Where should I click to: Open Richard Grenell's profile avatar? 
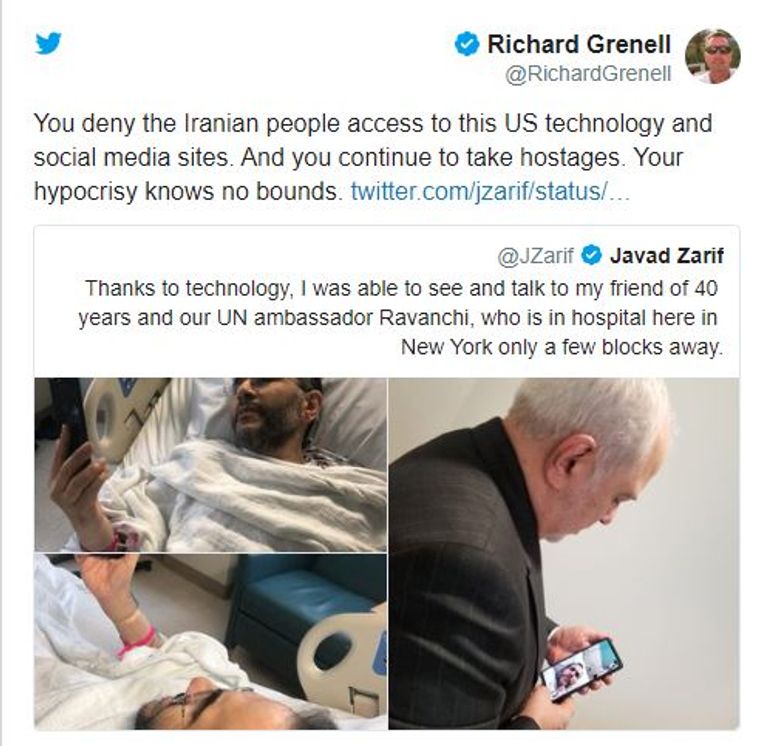(713, 56)
